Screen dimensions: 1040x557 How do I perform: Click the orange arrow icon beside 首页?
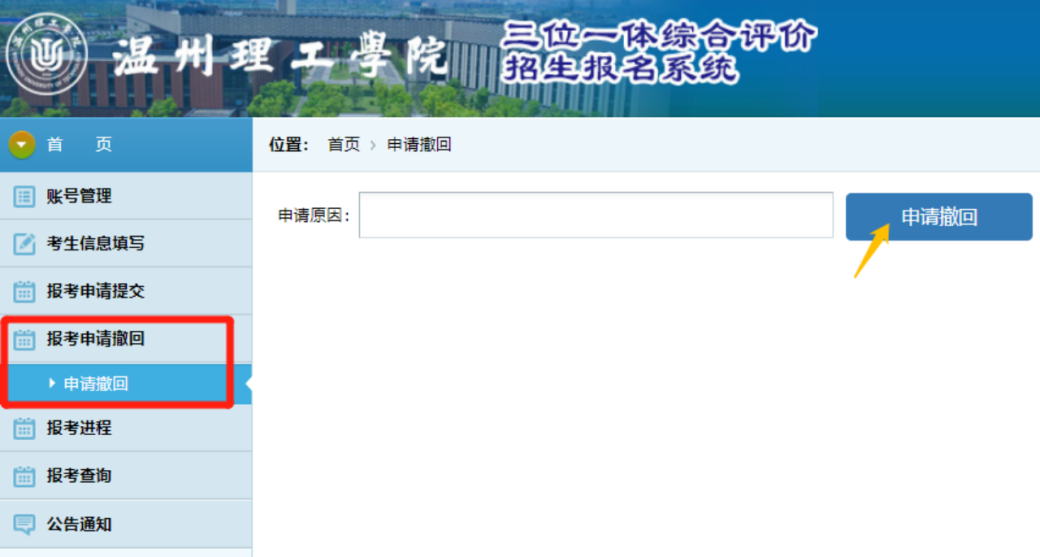tap(22, 145)
